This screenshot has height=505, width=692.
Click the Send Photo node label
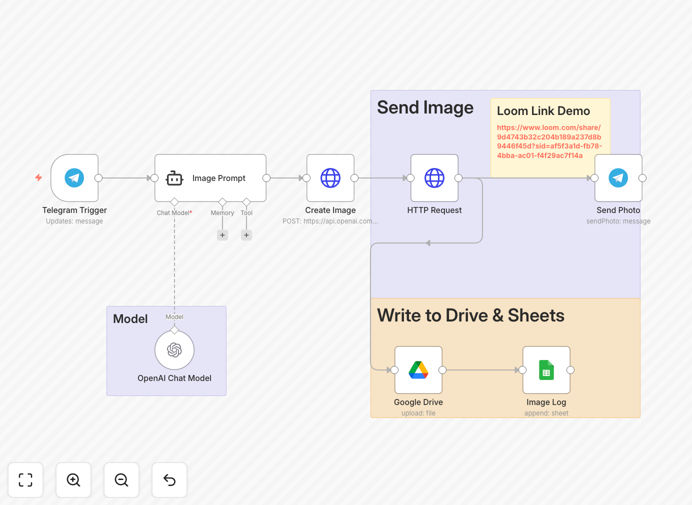coord(618,210)
